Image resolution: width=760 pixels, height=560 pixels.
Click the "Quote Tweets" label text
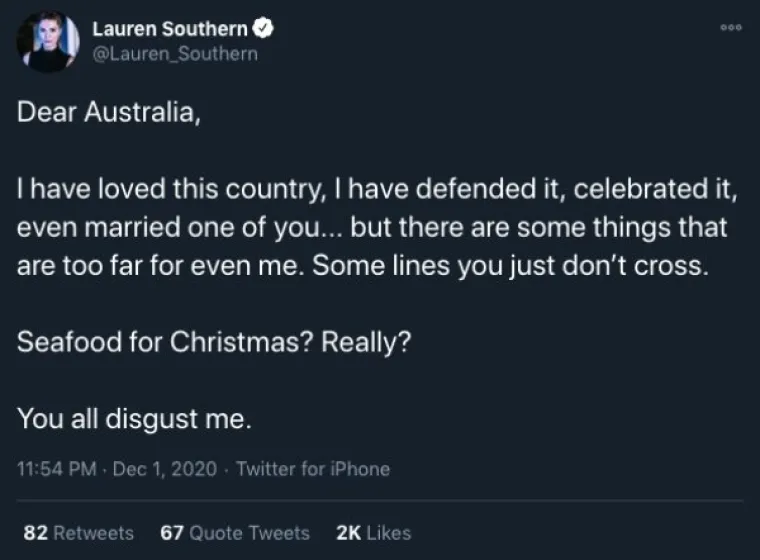[249, 533]
